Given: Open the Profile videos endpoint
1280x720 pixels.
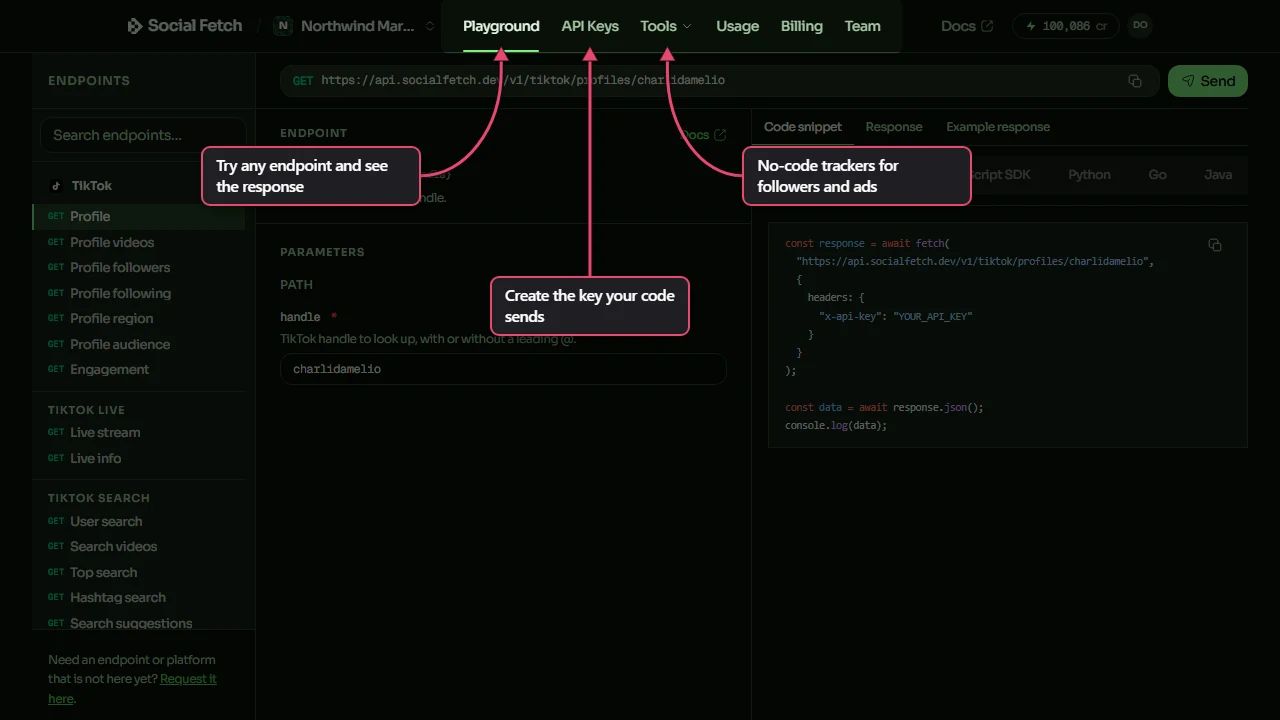Looking at the screenshot, I should click(x=139, y=242).
